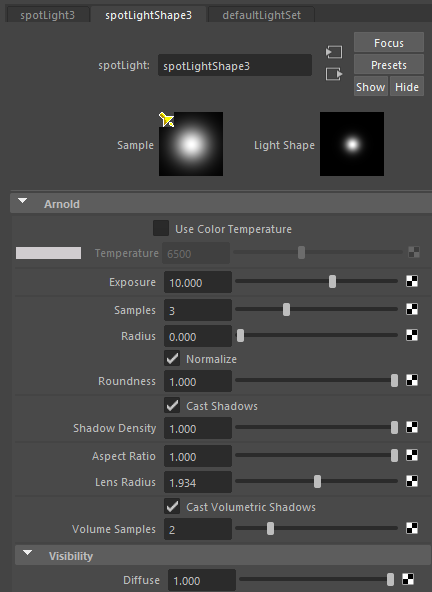The image size is (432, 592).
Task: Open the Presets button
Action: pyautogui.click(x=389, y=65)
